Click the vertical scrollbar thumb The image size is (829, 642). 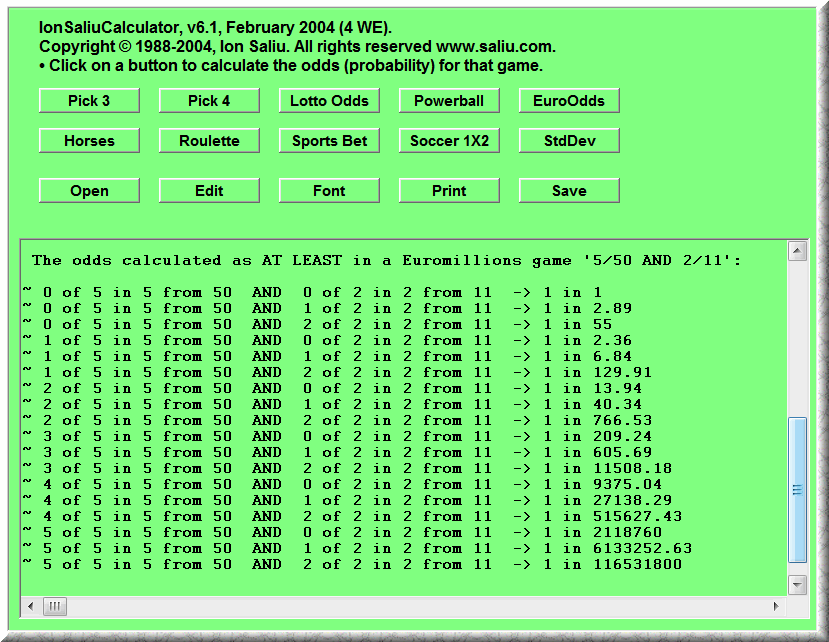click(x=797, y=490)
